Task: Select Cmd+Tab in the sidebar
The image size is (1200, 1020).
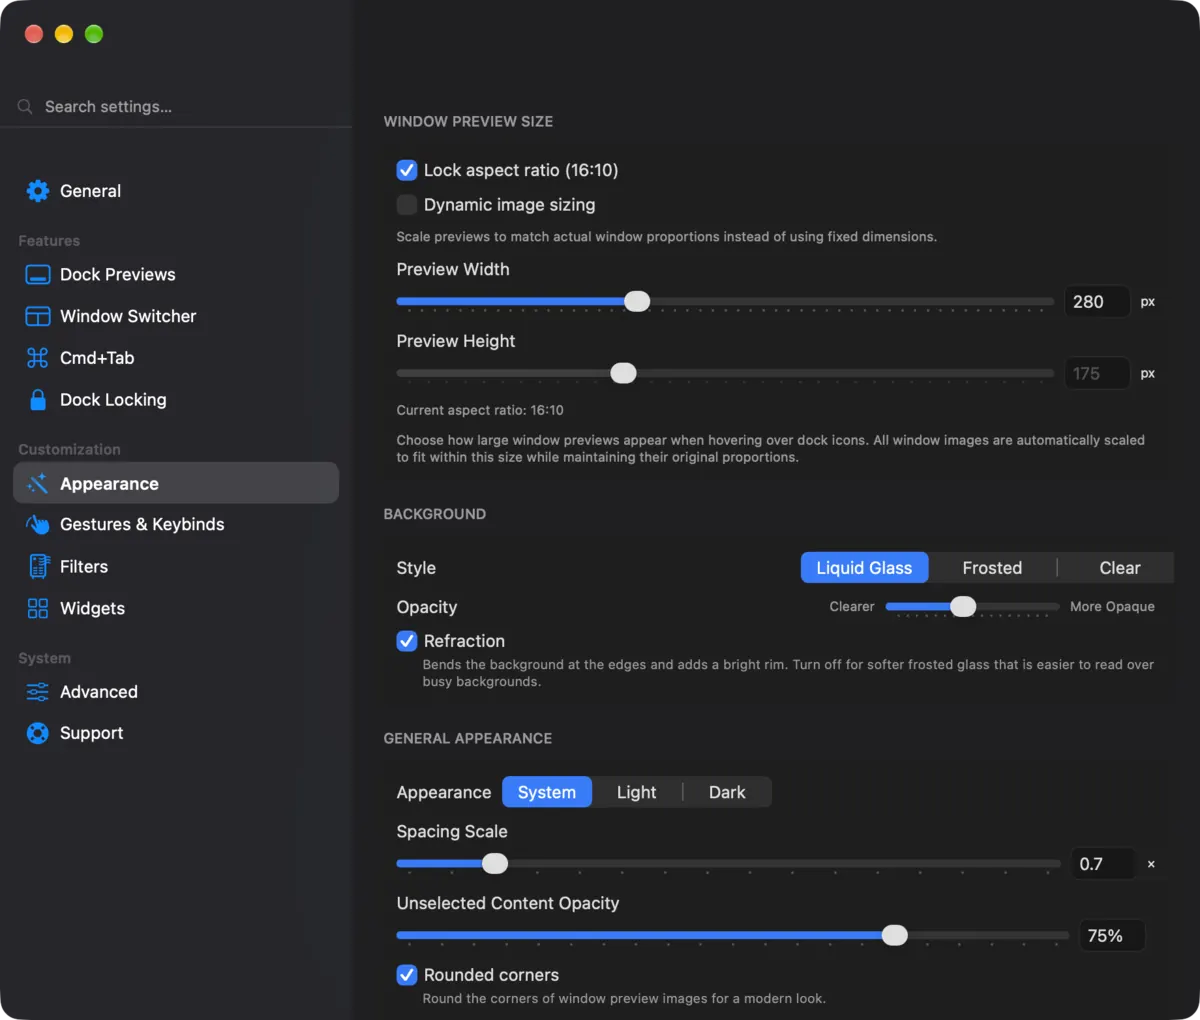Action: [x=176, y=358]
